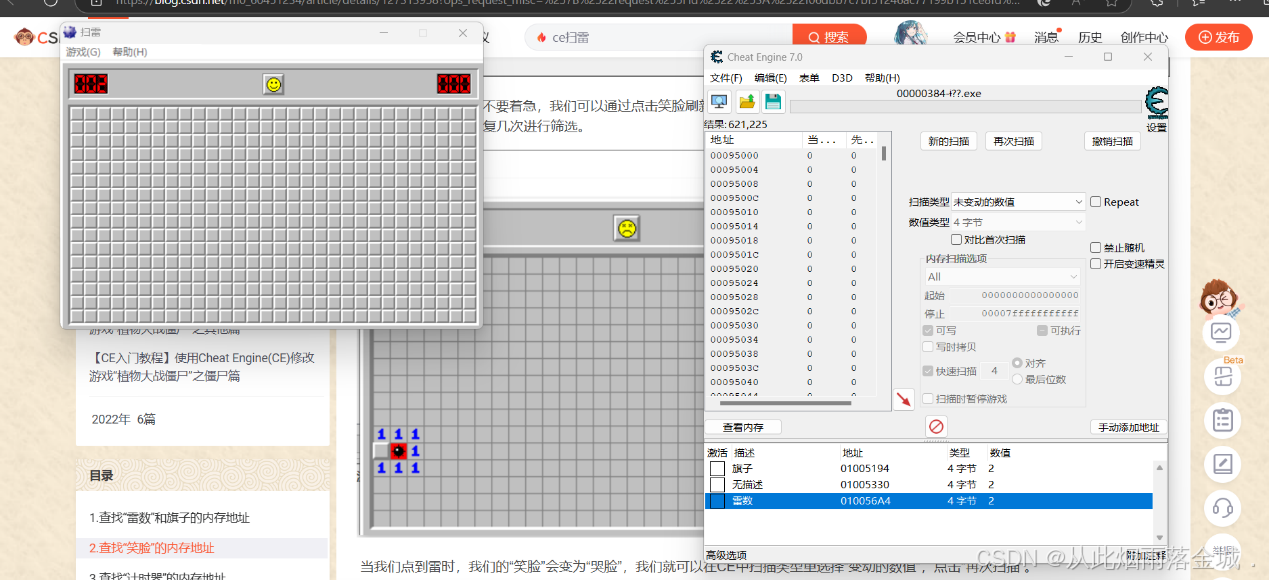Click the sad face in article image
Viewport: 1269px width, 580px height.
[x=626, y=228]
